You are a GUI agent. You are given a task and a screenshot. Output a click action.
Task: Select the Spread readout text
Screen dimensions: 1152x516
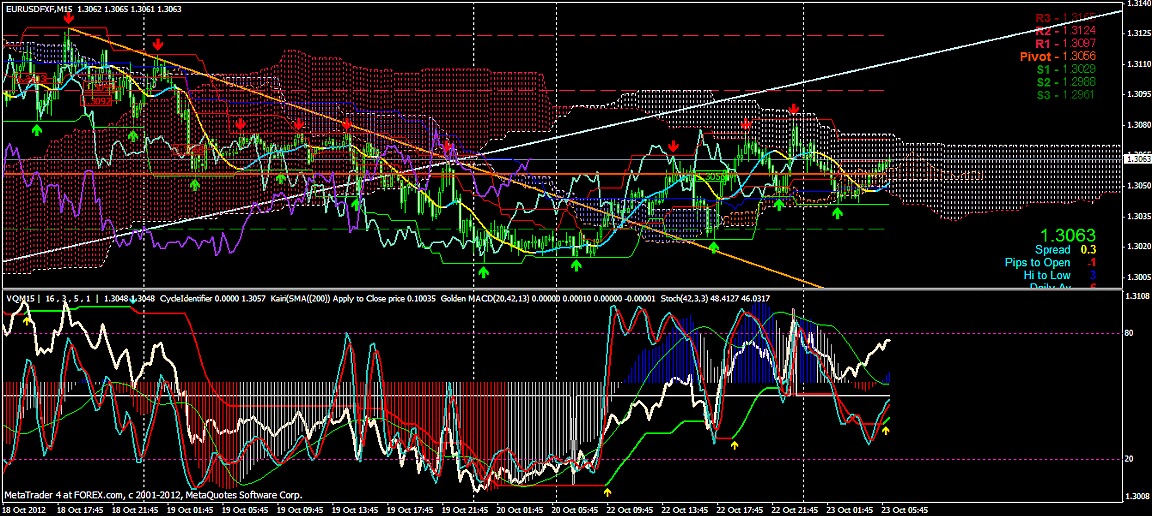tap(1052, 249)
